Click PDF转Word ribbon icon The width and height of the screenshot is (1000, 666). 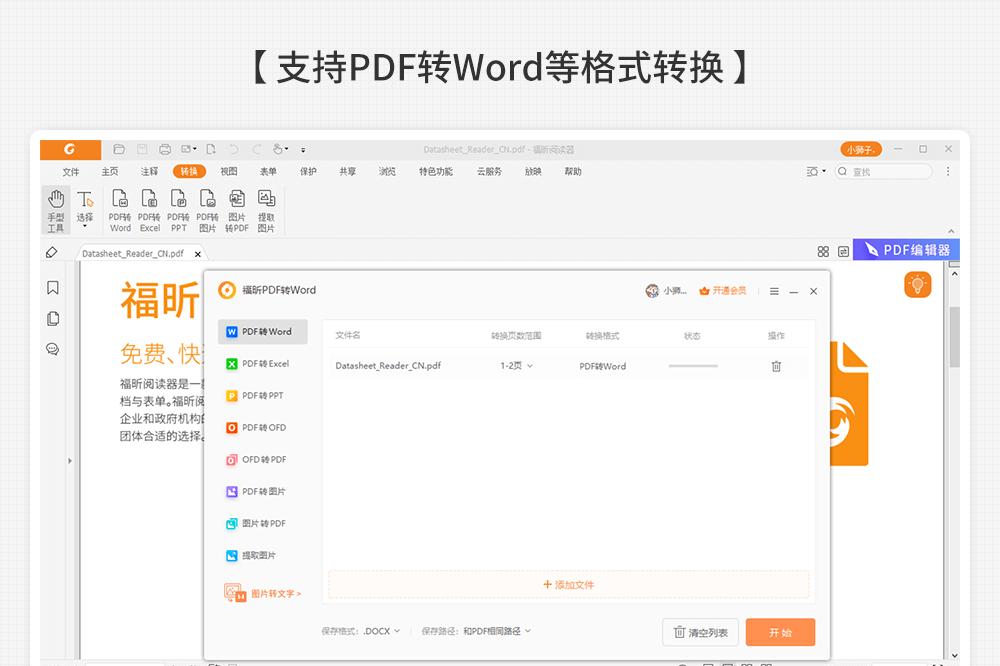click(120, 210)
